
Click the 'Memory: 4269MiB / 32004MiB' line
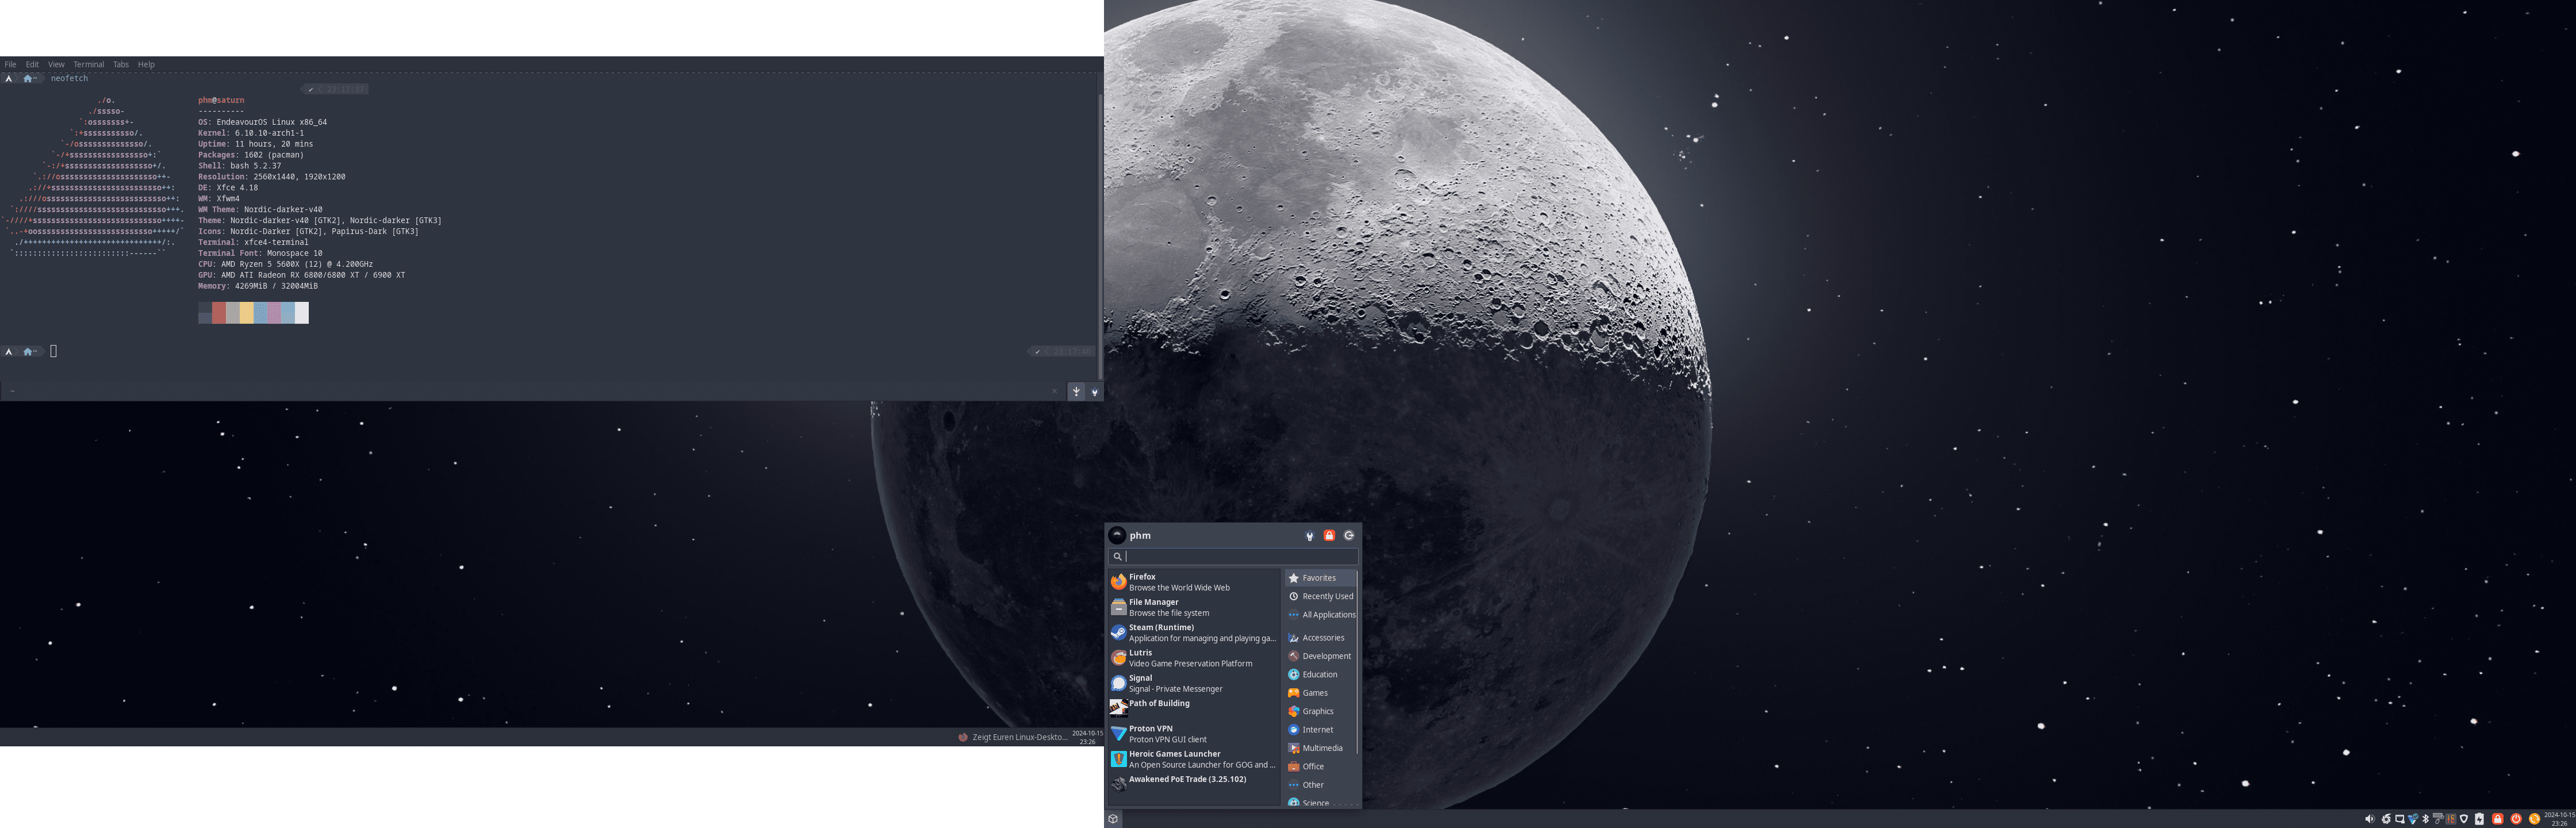point(258,286)
